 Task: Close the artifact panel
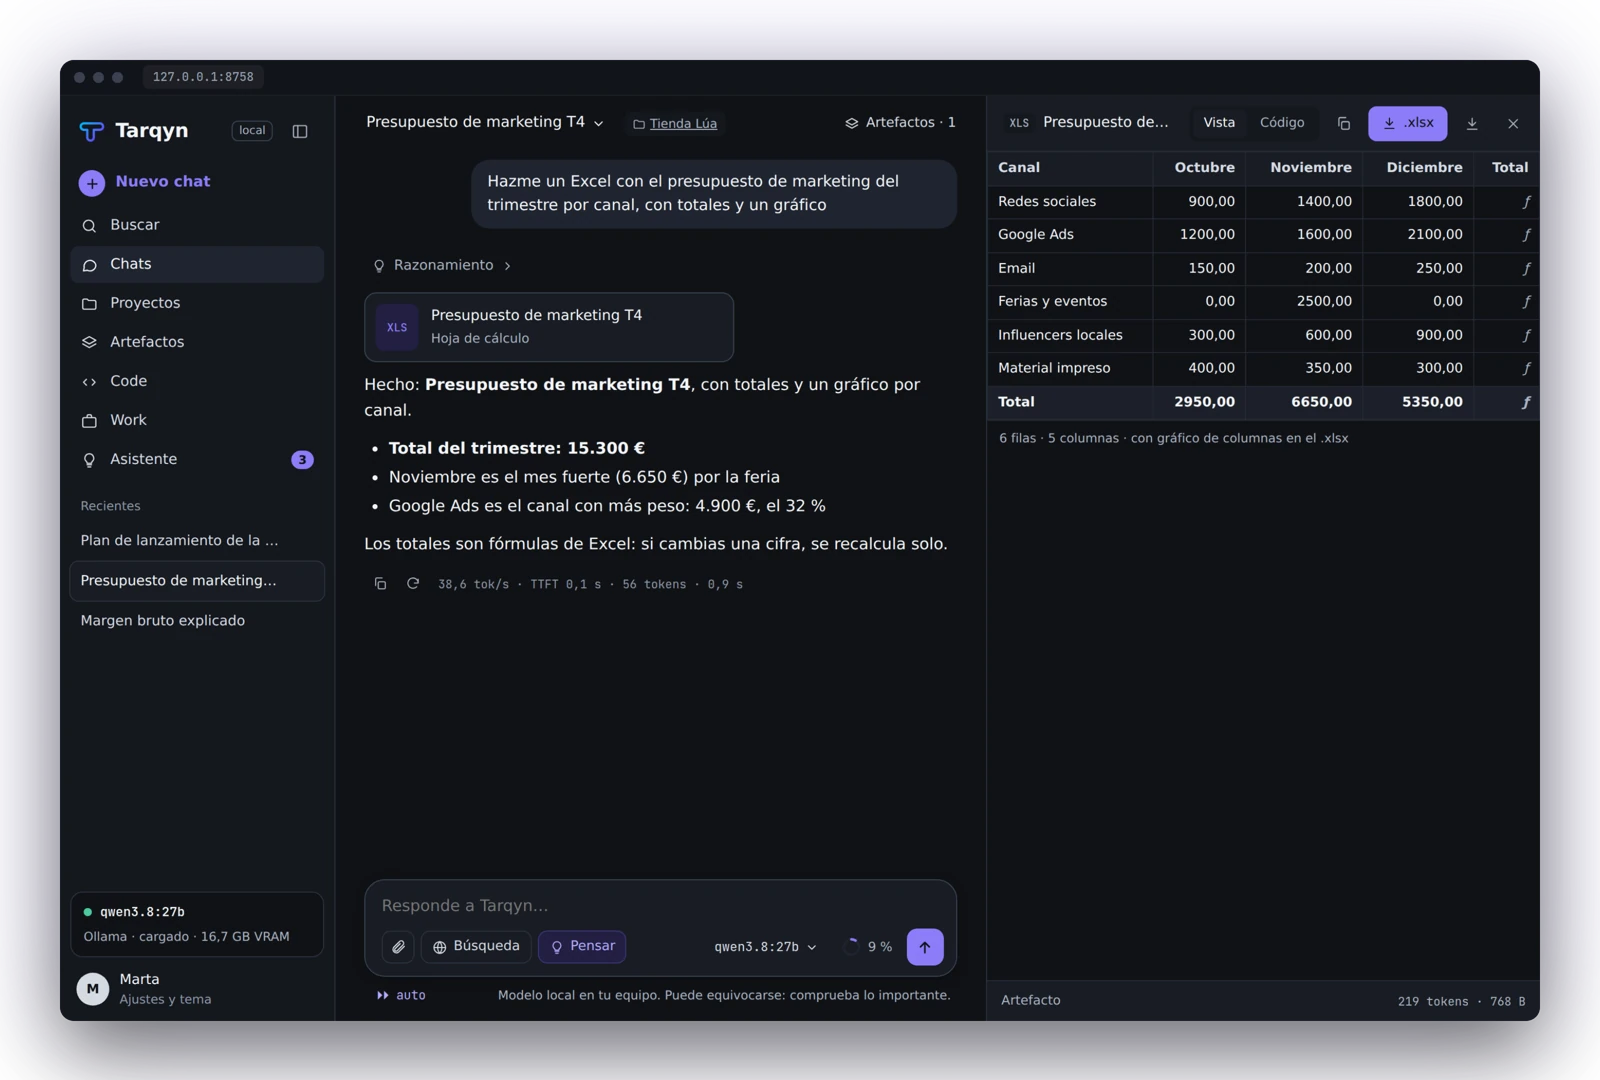(1513, 124)
